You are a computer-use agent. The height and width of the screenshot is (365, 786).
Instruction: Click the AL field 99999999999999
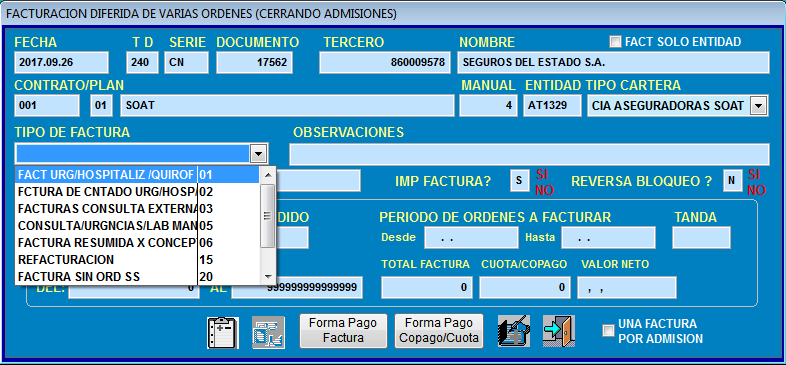click(297, 287)
